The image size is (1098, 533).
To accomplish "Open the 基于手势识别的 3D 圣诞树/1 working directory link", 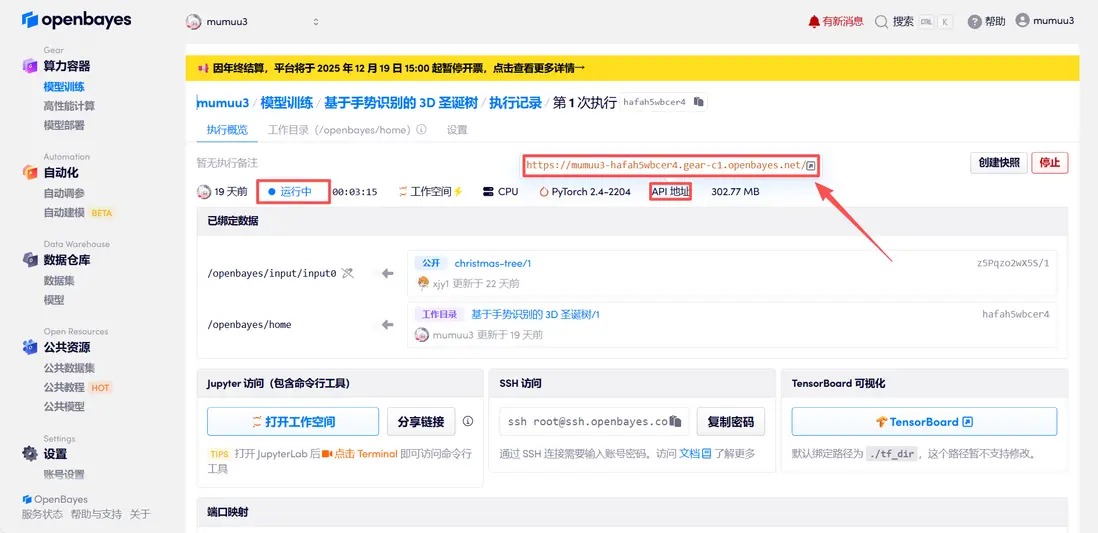I will (x=535, y=314).
